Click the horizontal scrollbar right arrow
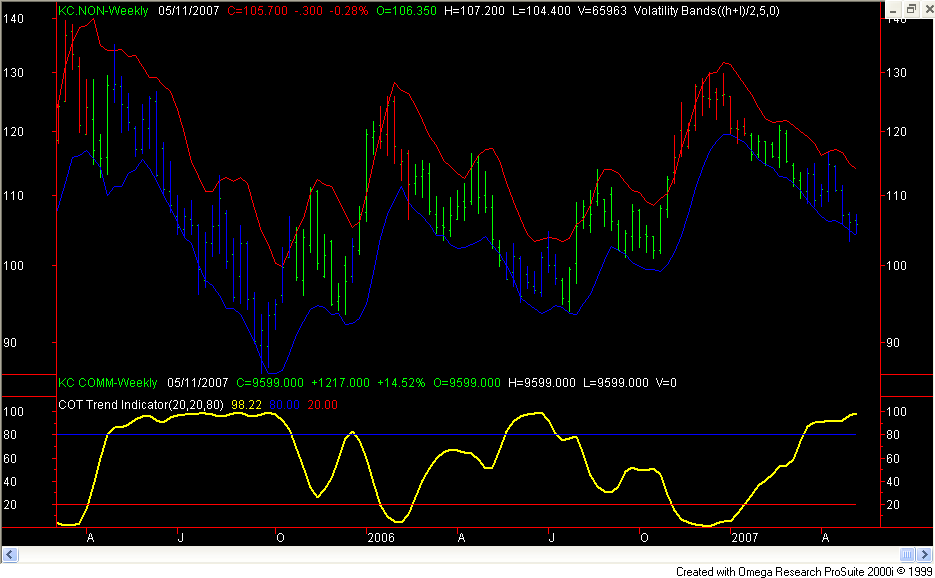This screenshot has height=578, width=935. pos(924,555)
